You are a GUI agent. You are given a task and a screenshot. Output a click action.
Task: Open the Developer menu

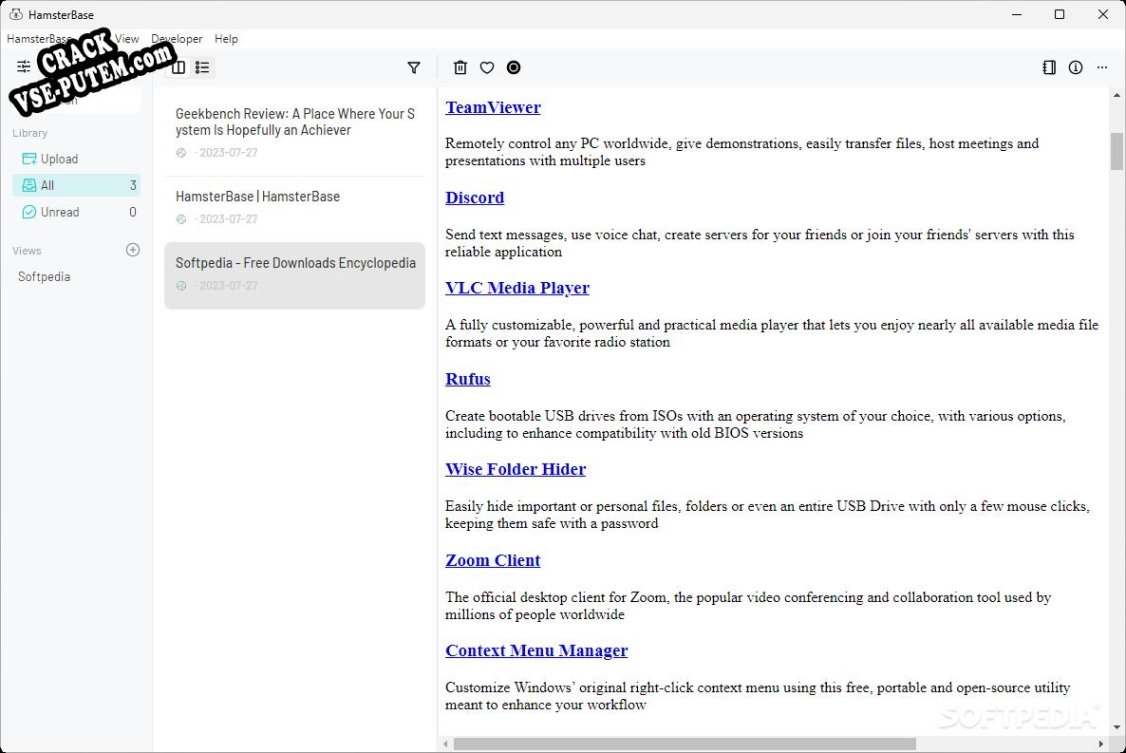(x=177, y=39)
